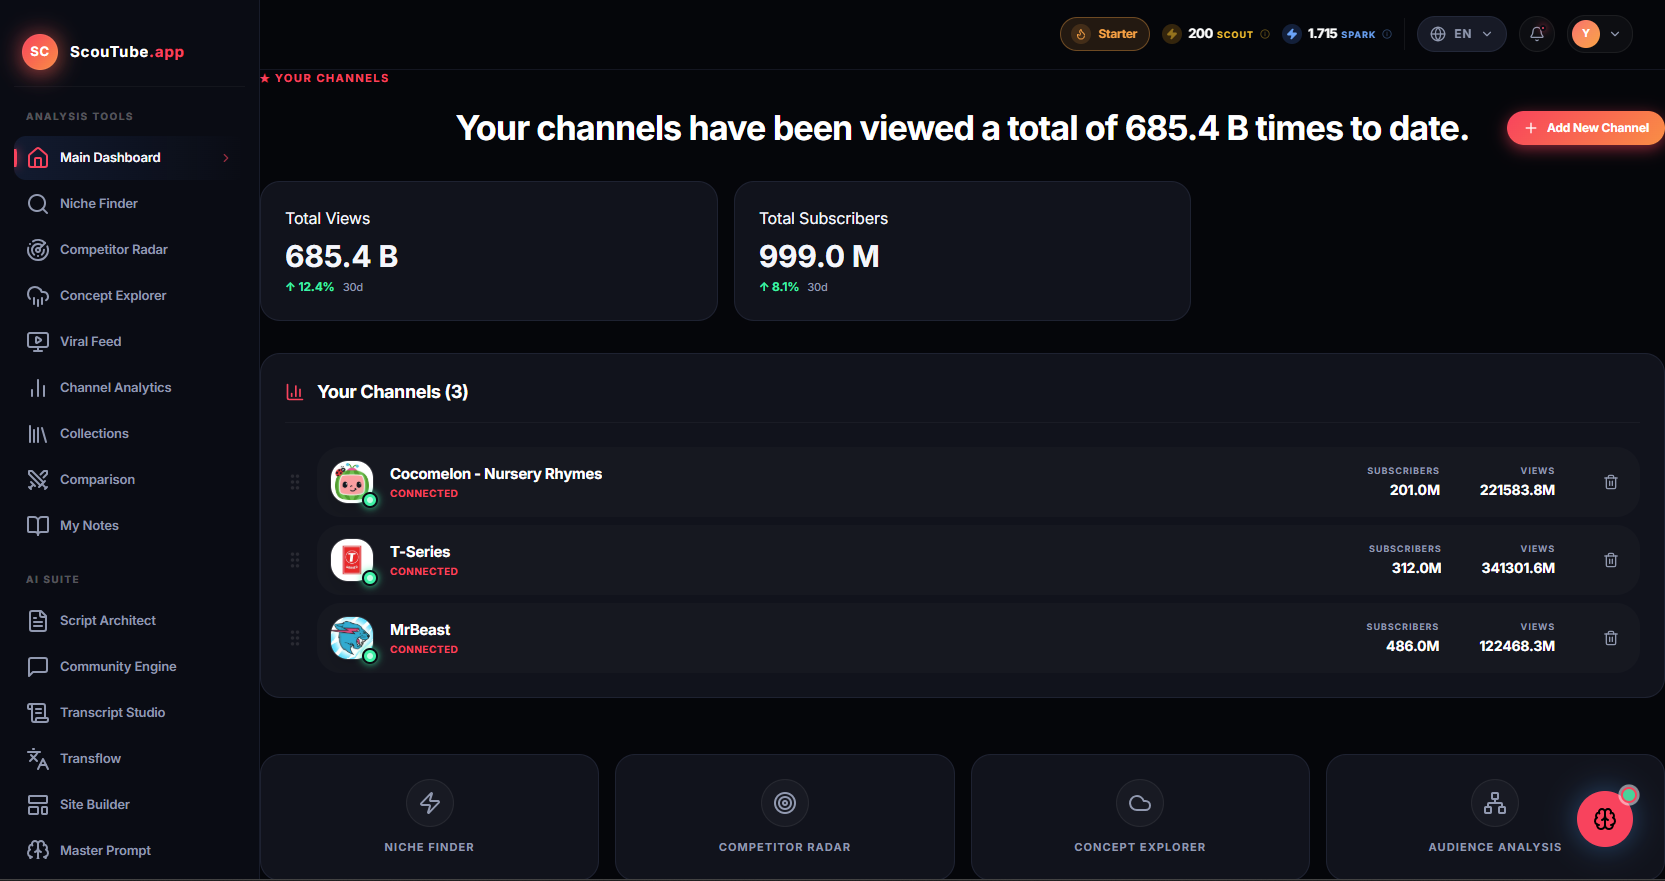The image size is (1665, 881).
Task: Open the red AI brain assistant button
Action: click(x=1605, y=819)
